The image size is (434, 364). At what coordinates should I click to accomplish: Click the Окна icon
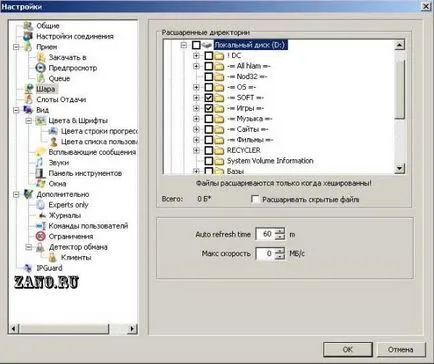pyautogui.click(x=40, y=184)
